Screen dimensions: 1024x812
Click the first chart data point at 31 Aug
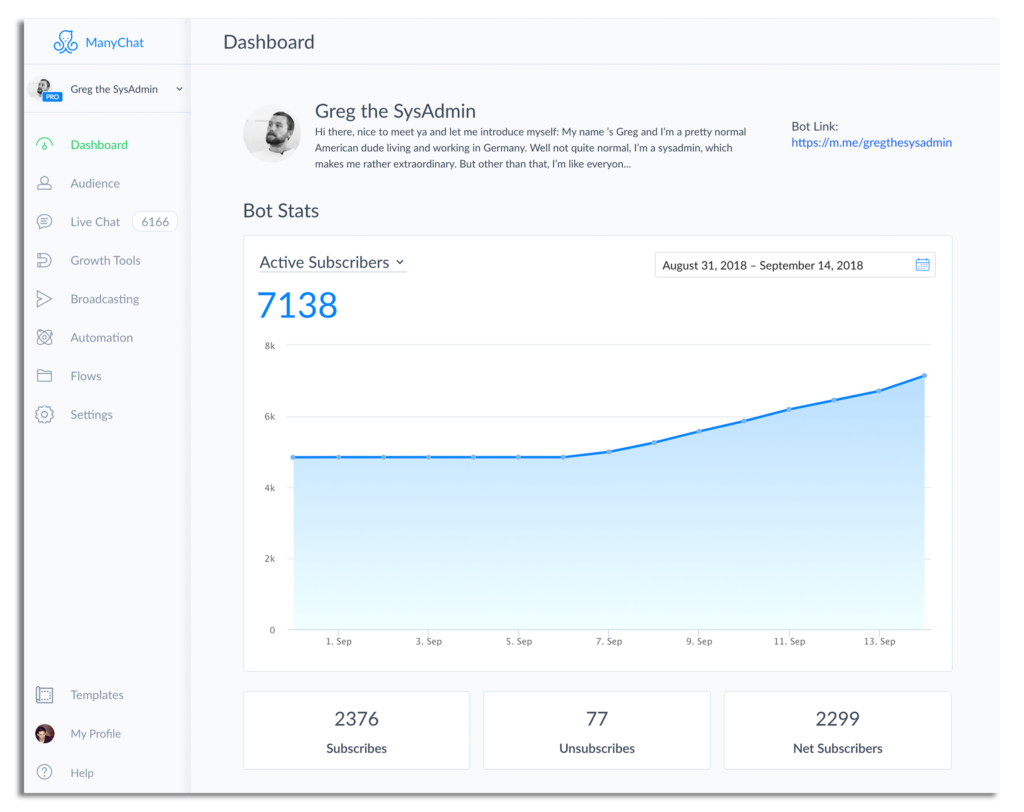click(x=293, y=457)
